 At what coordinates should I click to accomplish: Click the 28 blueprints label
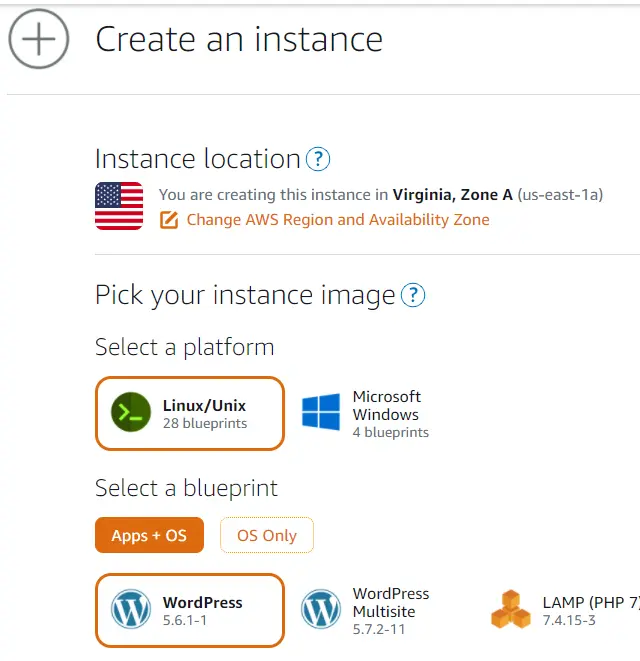tap(205, 423)
